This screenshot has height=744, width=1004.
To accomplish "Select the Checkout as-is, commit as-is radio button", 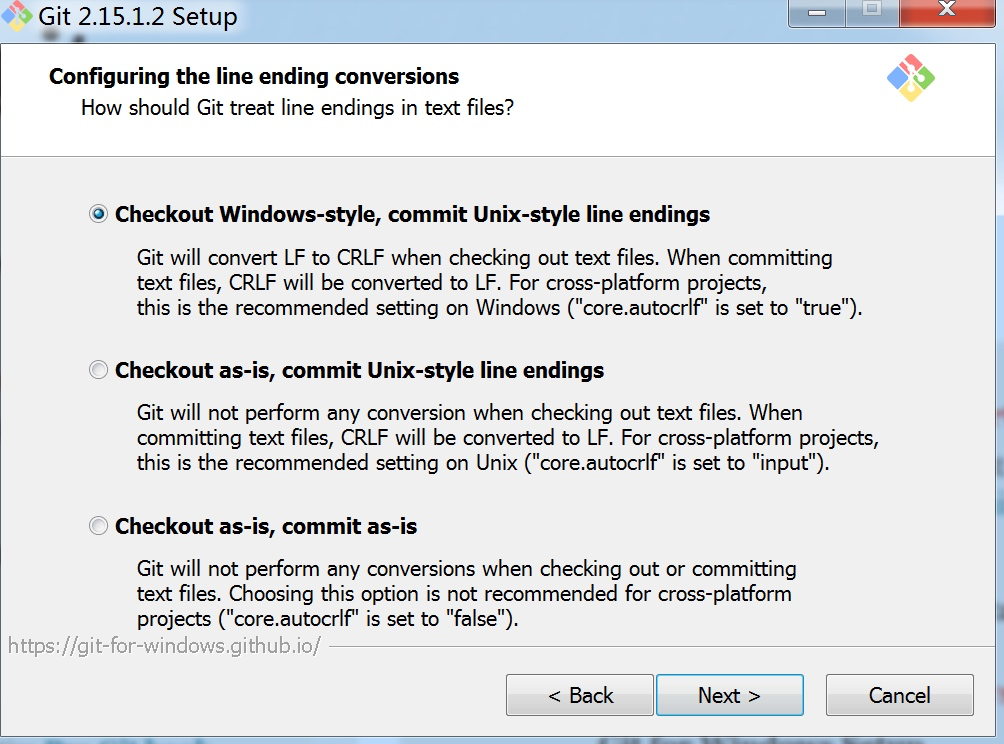I will click(x=99, y=526).
